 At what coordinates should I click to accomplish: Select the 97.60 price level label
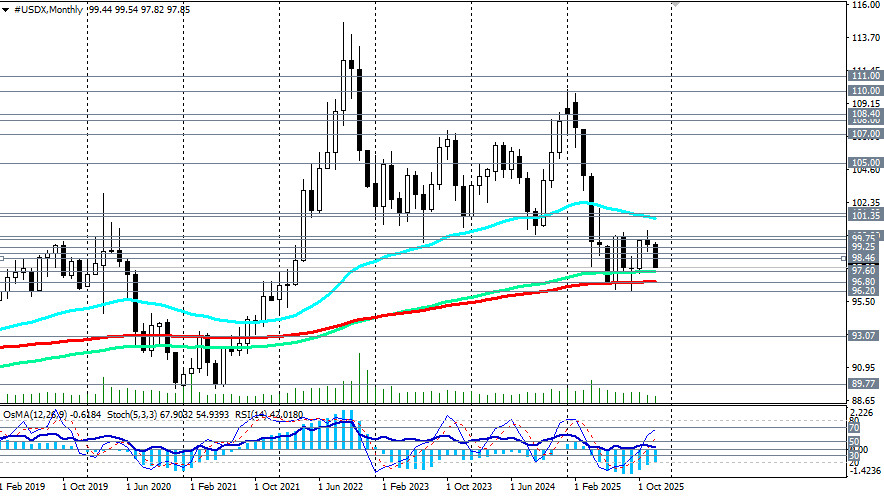click(x=865, y=271)
